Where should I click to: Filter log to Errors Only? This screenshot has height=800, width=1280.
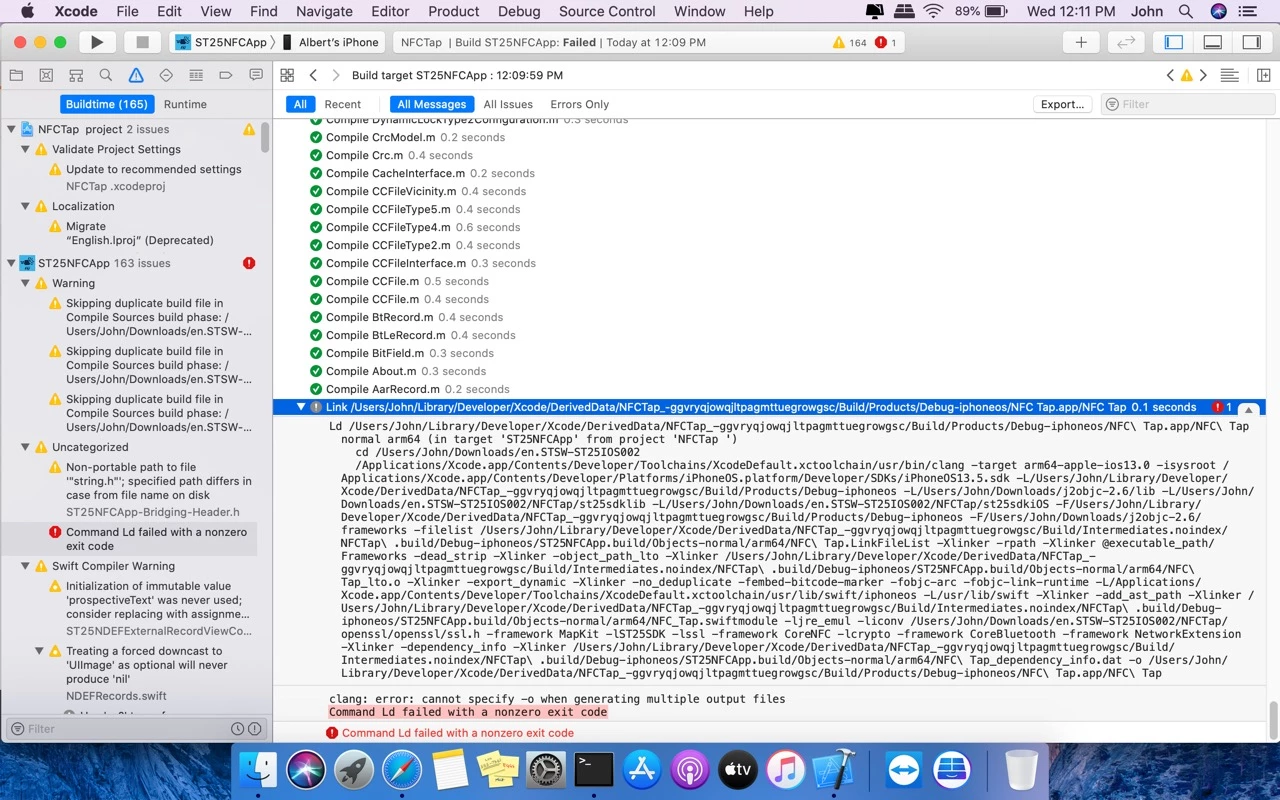[x=579, y=104]
